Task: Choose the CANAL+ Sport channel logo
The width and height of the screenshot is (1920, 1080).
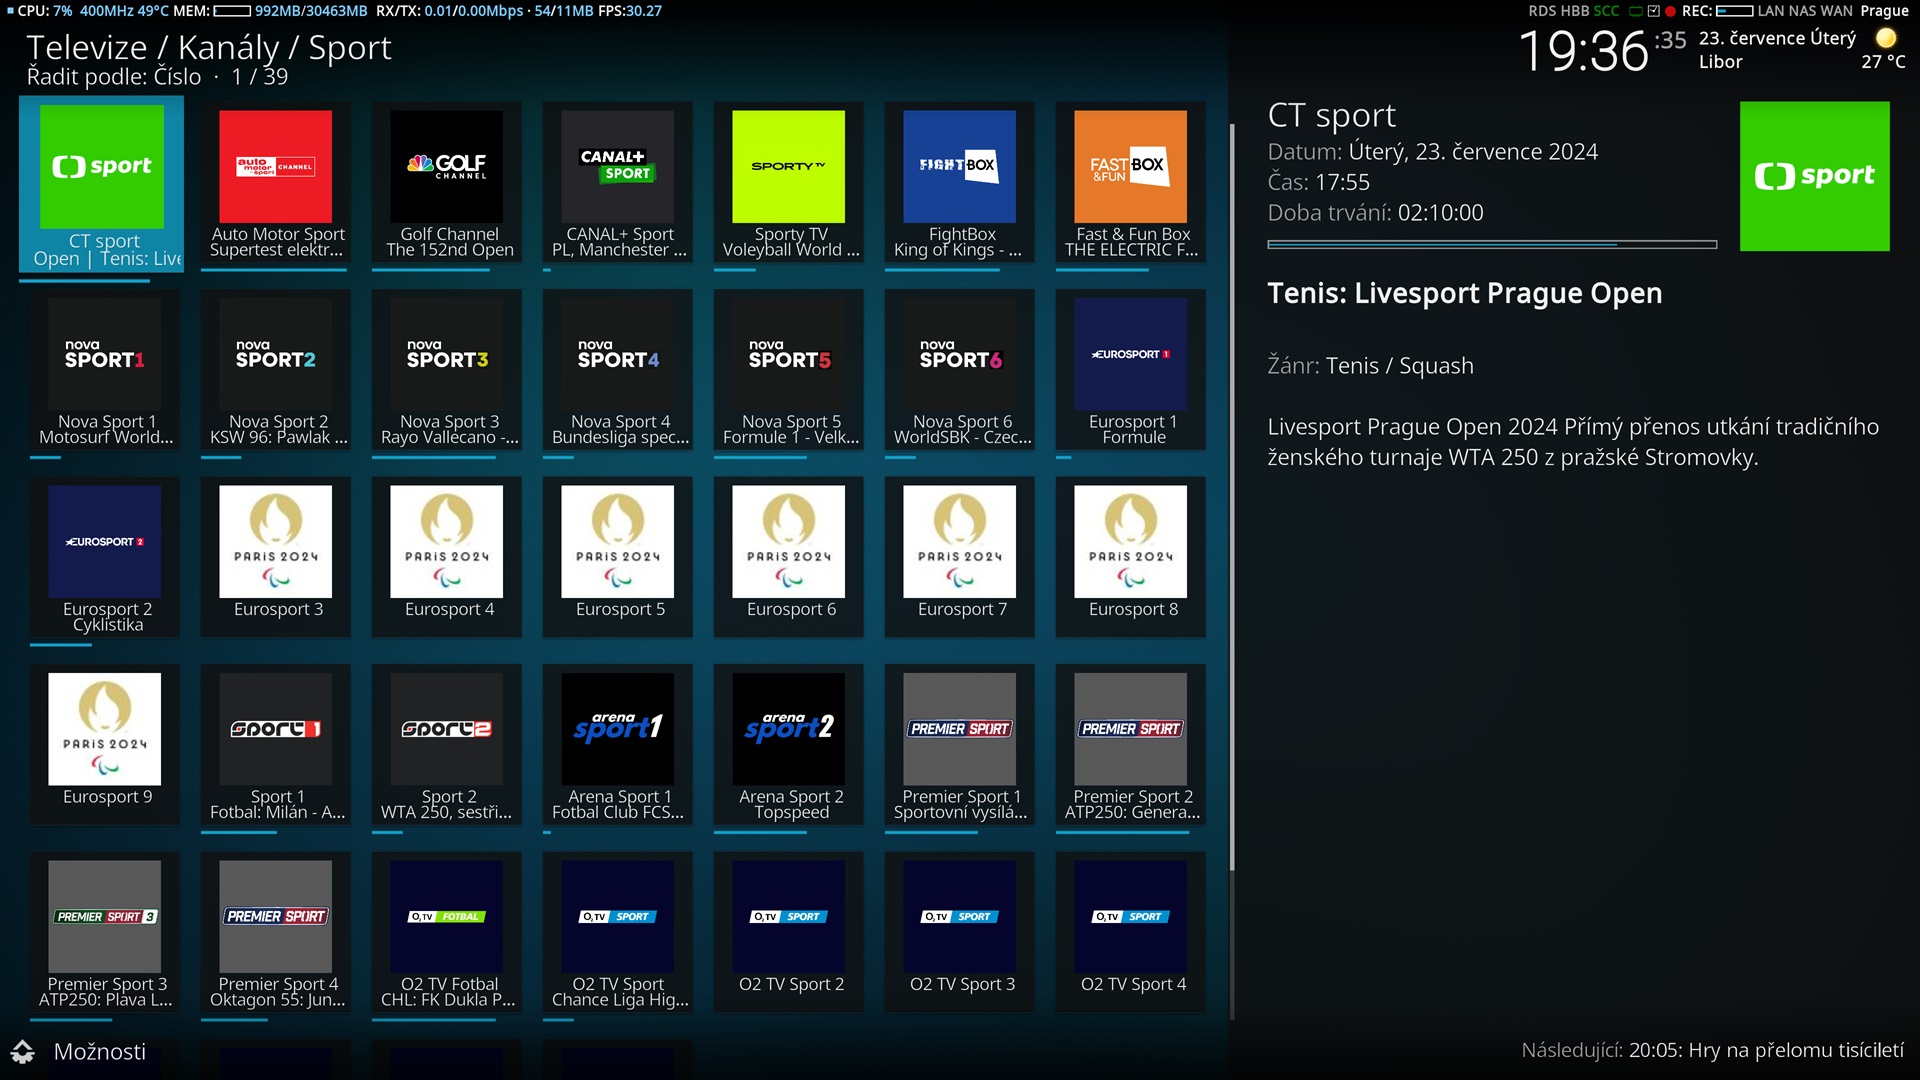Action: [617, 166]
